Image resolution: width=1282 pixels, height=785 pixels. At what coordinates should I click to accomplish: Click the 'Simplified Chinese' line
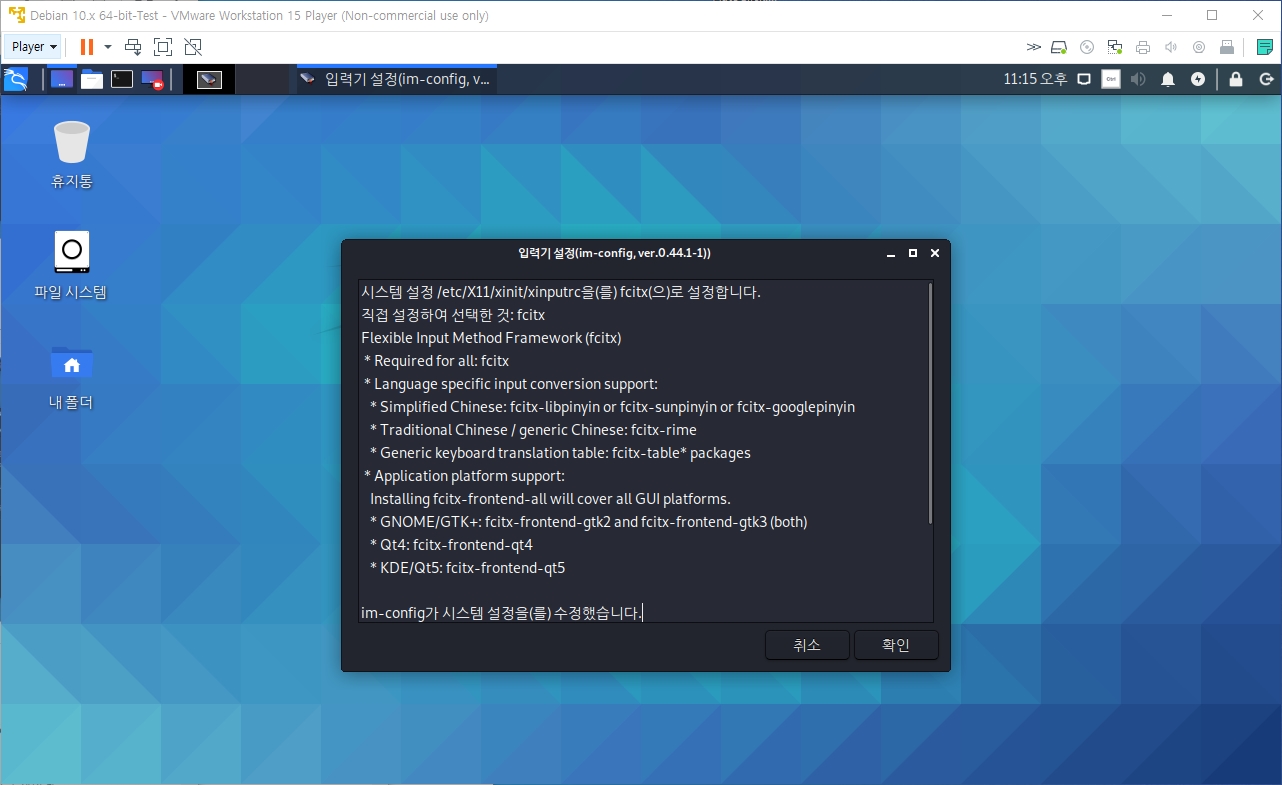[x=612, y=407]
